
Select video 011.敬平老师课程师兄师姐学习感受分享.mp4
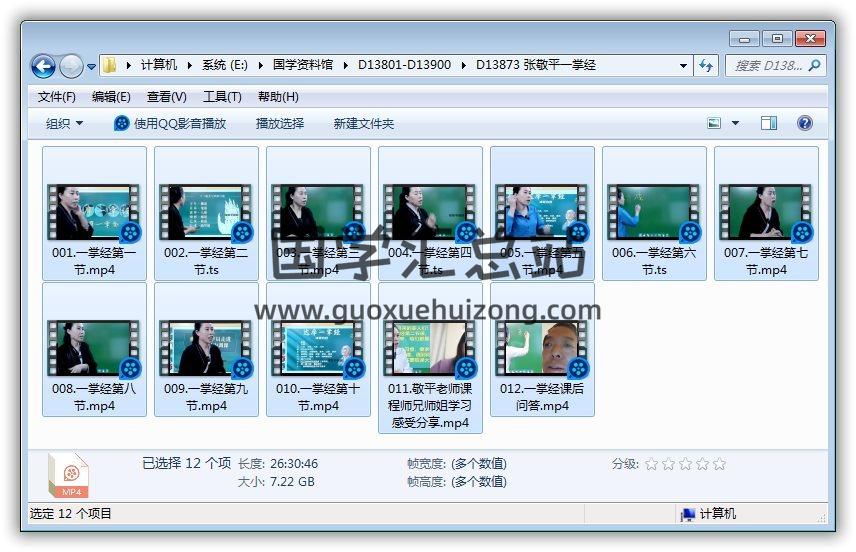[430, 358]
